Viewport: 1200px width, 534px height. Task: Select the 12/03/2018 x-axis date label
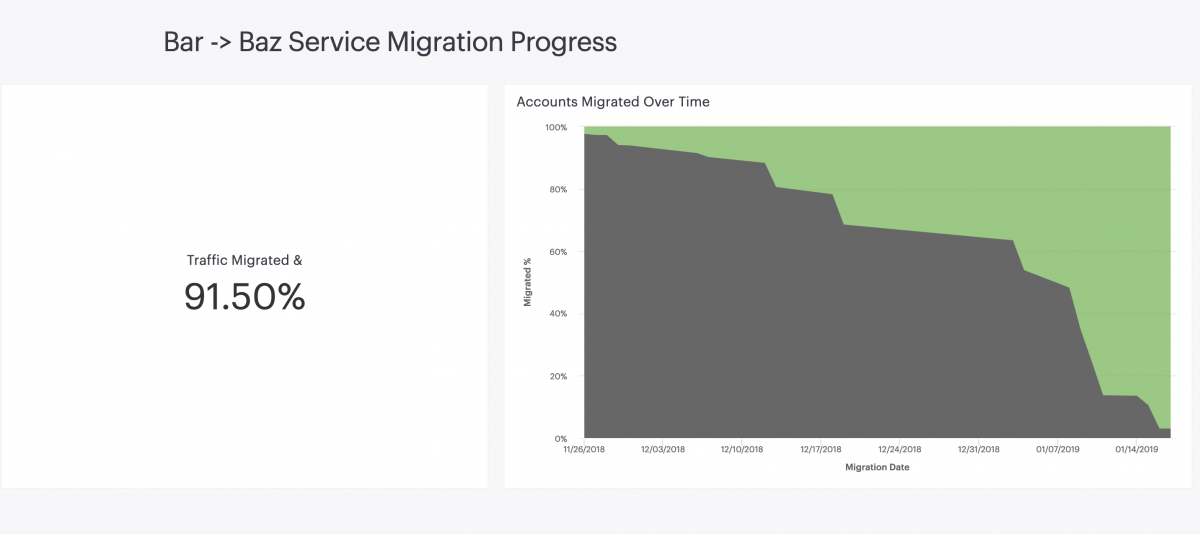[x=662, y=450]
